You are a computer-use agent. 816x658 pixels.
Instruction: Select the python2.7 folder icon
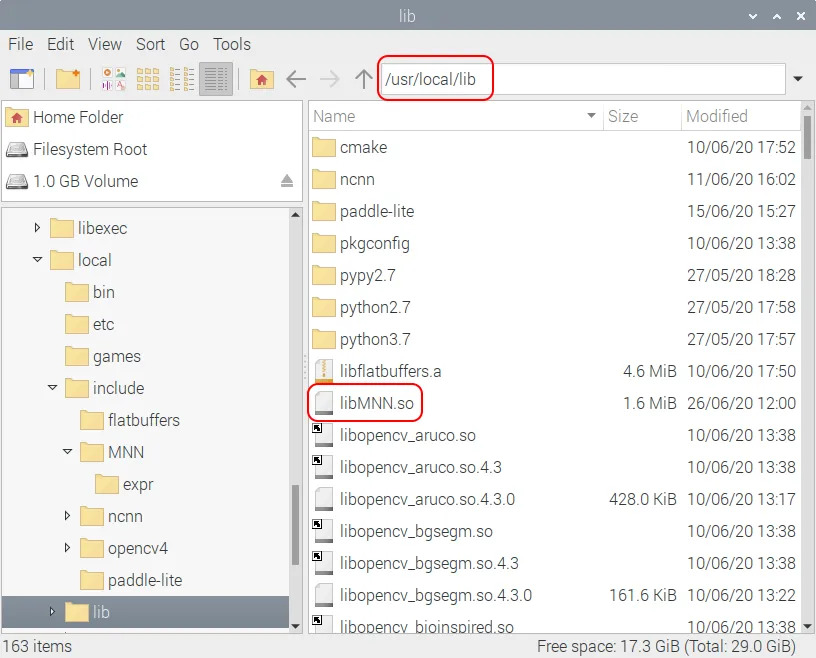click(324, 308)
